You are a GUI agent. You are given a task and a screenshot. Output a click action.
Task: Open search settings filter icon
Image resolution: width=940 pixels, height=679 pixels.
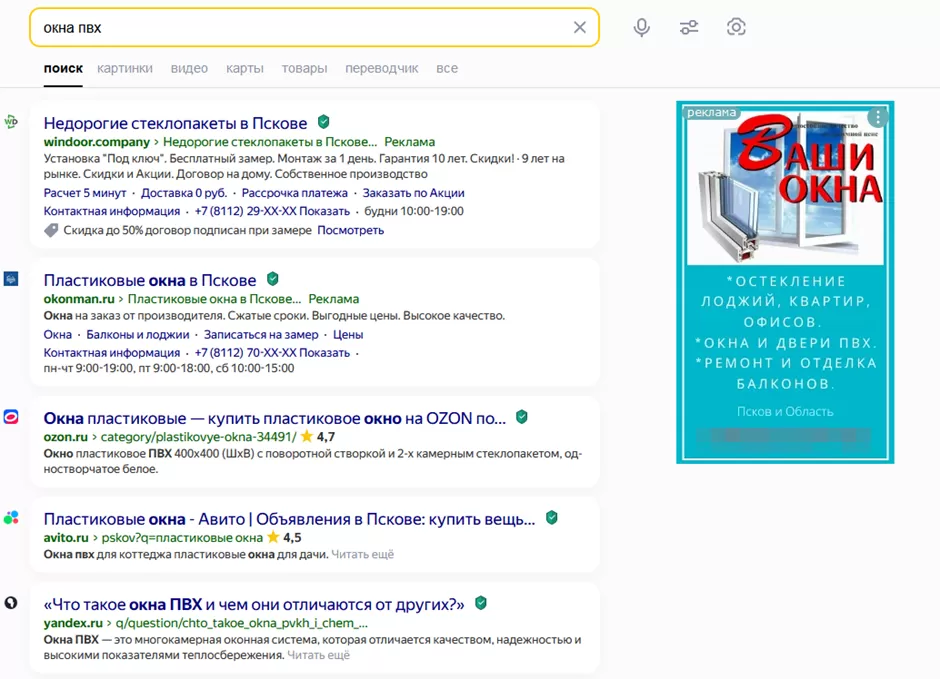click(x=689, y=27)
